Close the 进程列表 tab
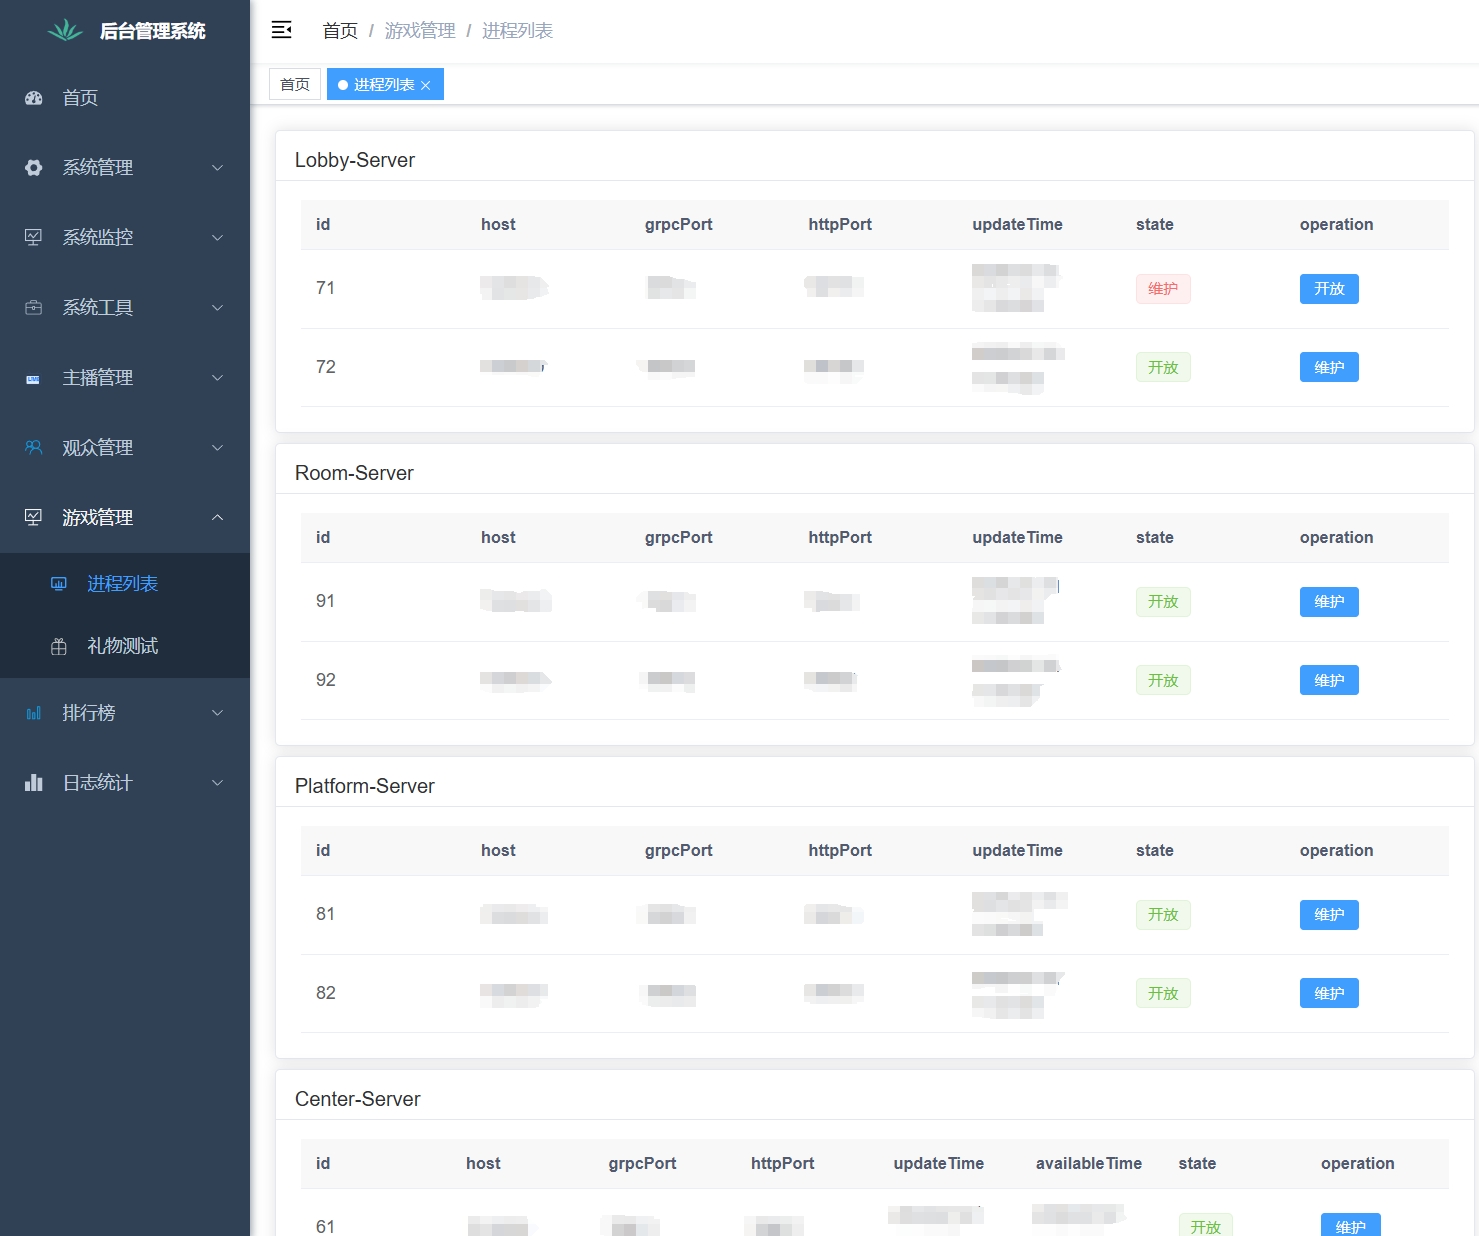Viewport: 1479px width, 1236px height. click(426, 86)
